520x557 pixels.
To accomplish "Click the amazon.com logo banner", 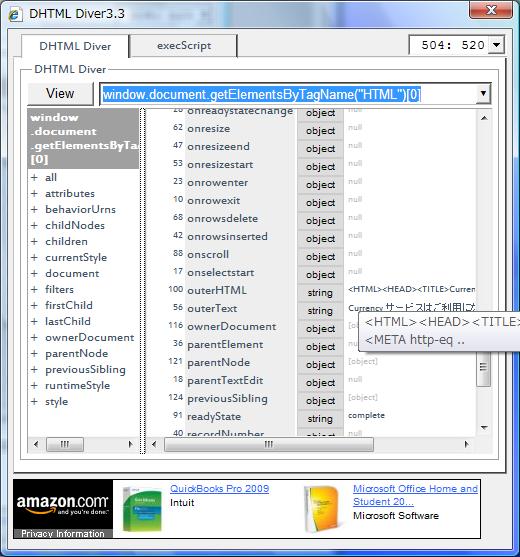I will click(63, 504).
